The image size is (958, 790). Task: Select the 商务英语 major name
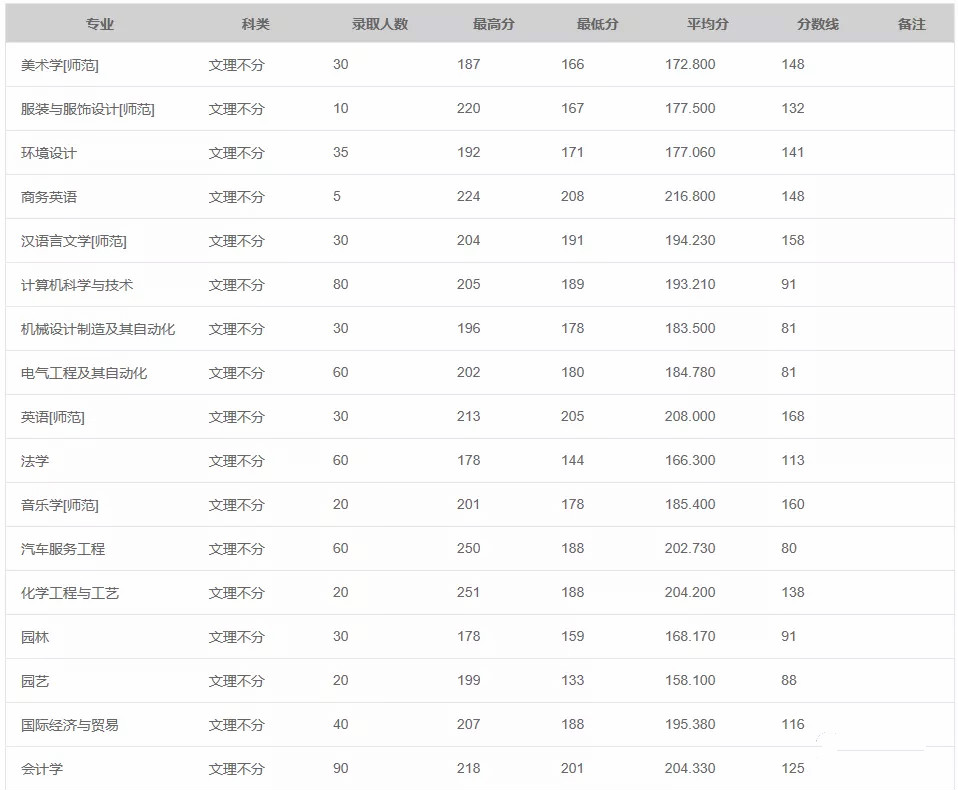click(49, 197)
